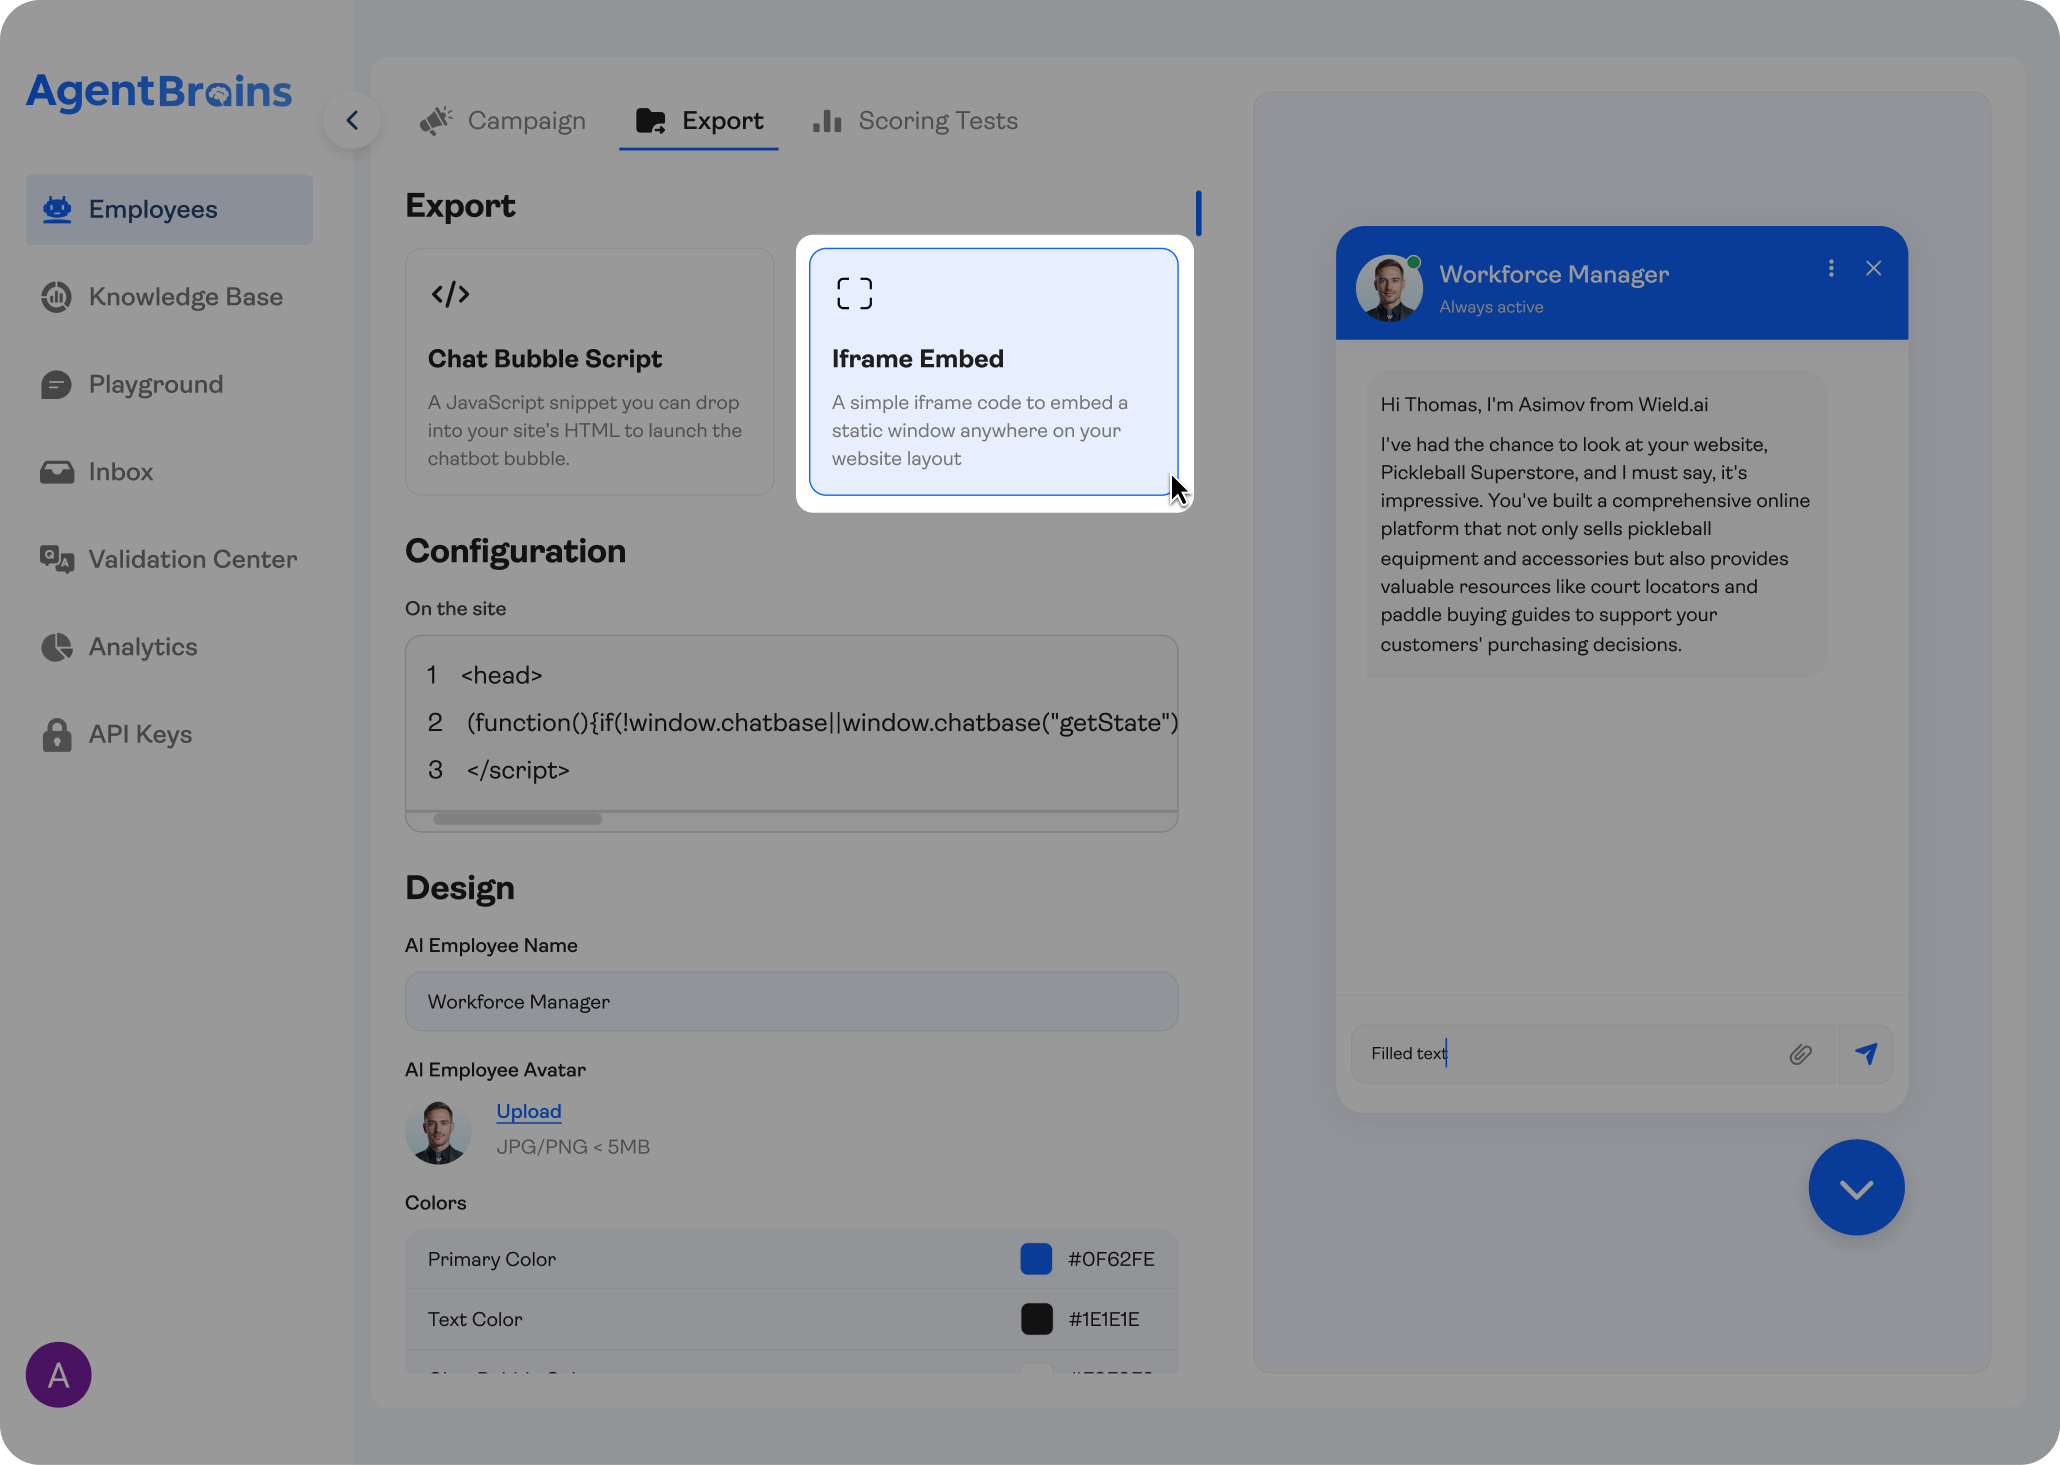Click the Upload avatar link
Image resolution: width=2060 pixels, height=1465 pixels.
coord(528,1112)
